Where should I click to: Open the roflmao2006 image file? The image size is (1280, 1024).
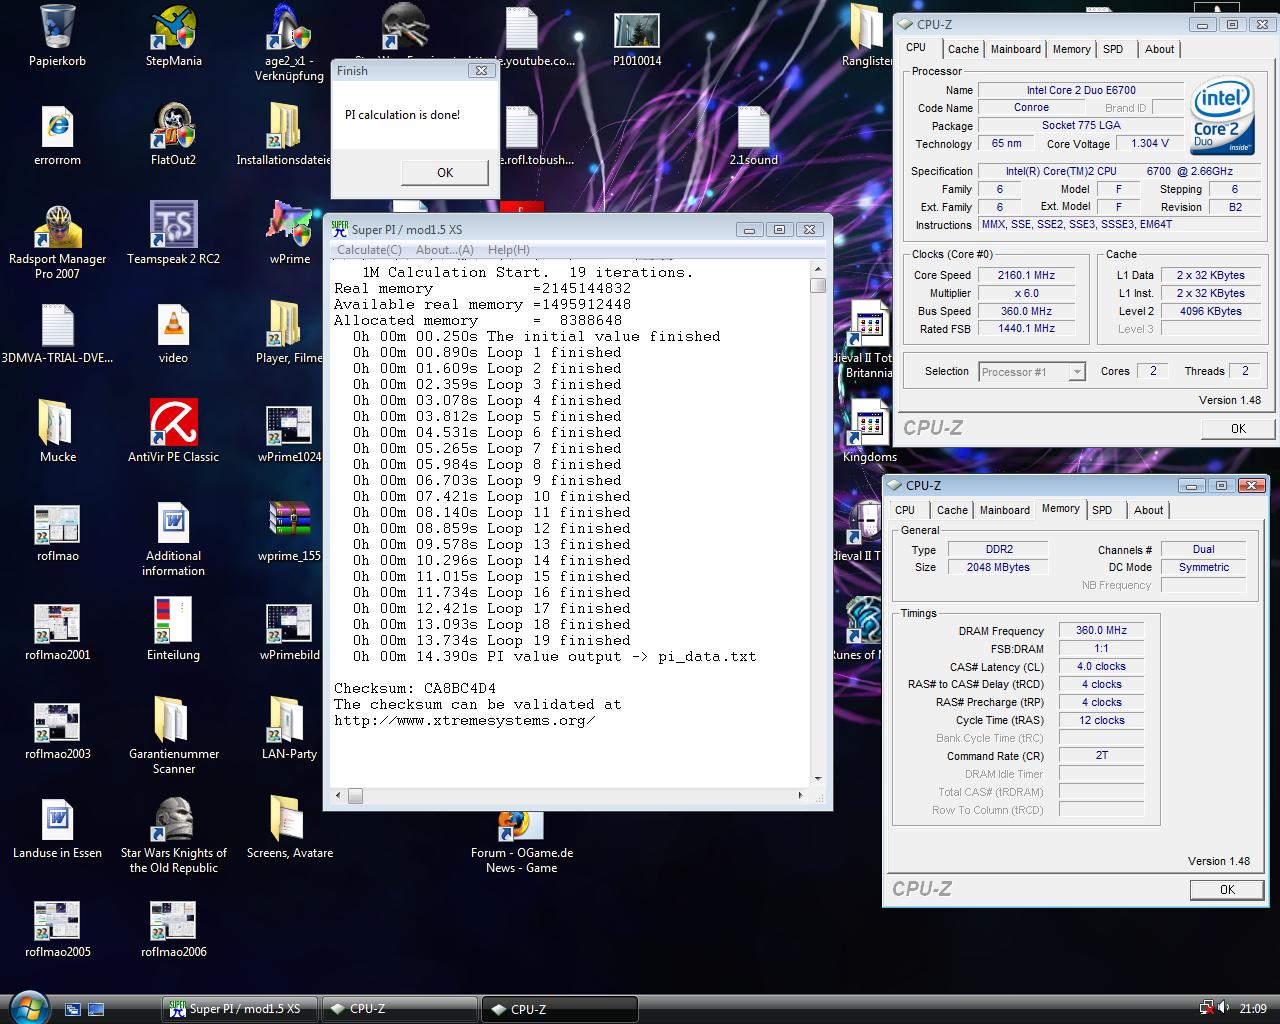click(173, 920)
